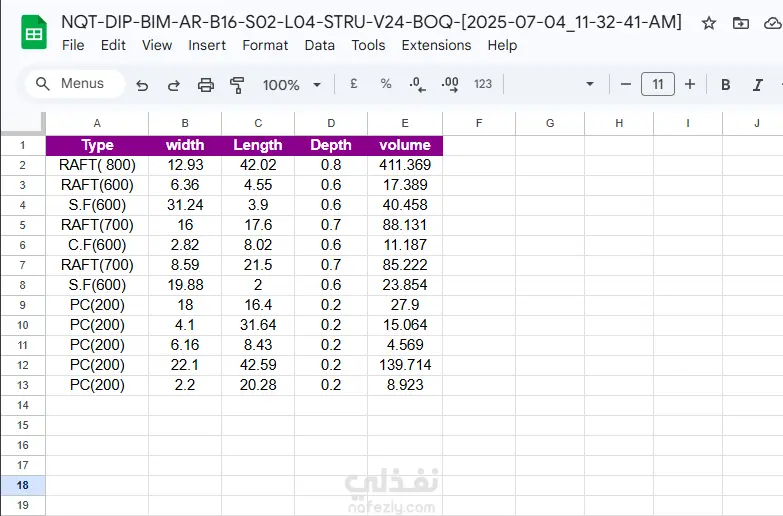Click the volume header cell
Screen dimensions: 783x516
(x=405, y=145)
